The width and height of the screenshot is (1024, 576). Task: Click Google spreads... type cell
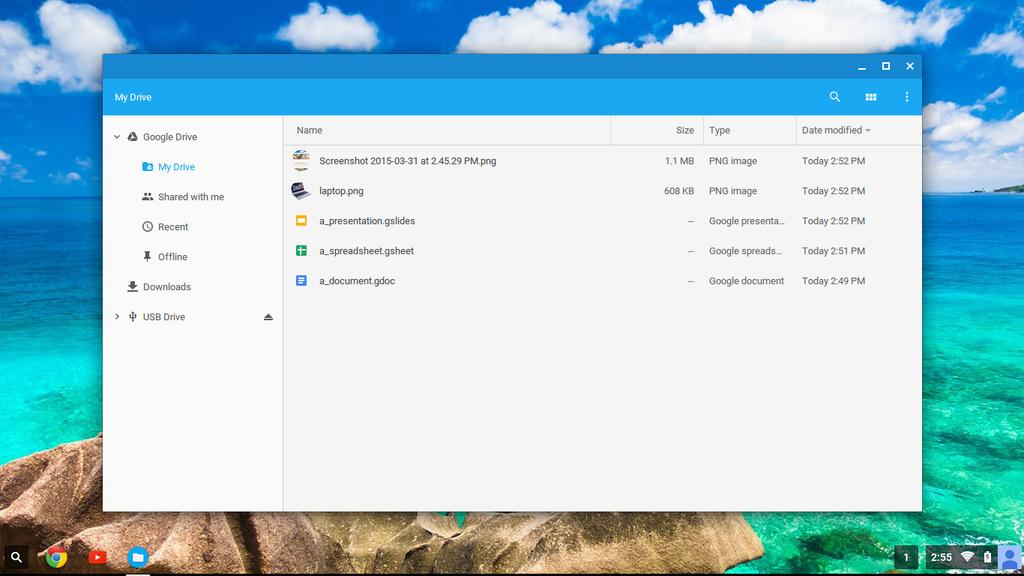point(745,251)
